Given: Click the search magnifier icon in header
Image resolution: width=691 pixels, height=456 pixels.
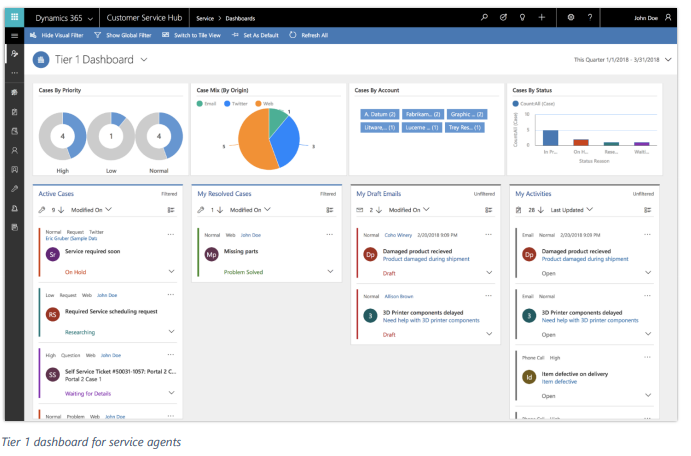Looking at the screenshot, I should click(x=484, y=18).
